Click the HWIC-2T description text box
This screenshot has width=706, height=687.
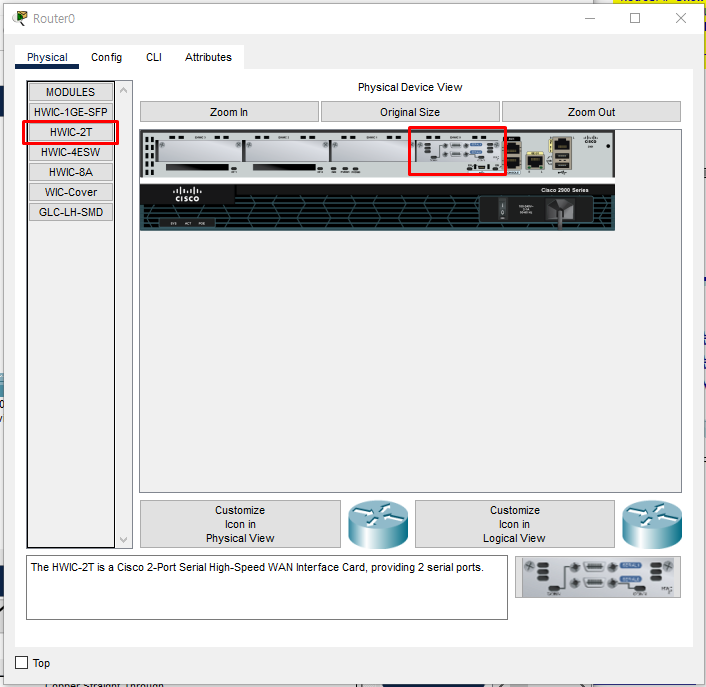[x=267, y=588]
